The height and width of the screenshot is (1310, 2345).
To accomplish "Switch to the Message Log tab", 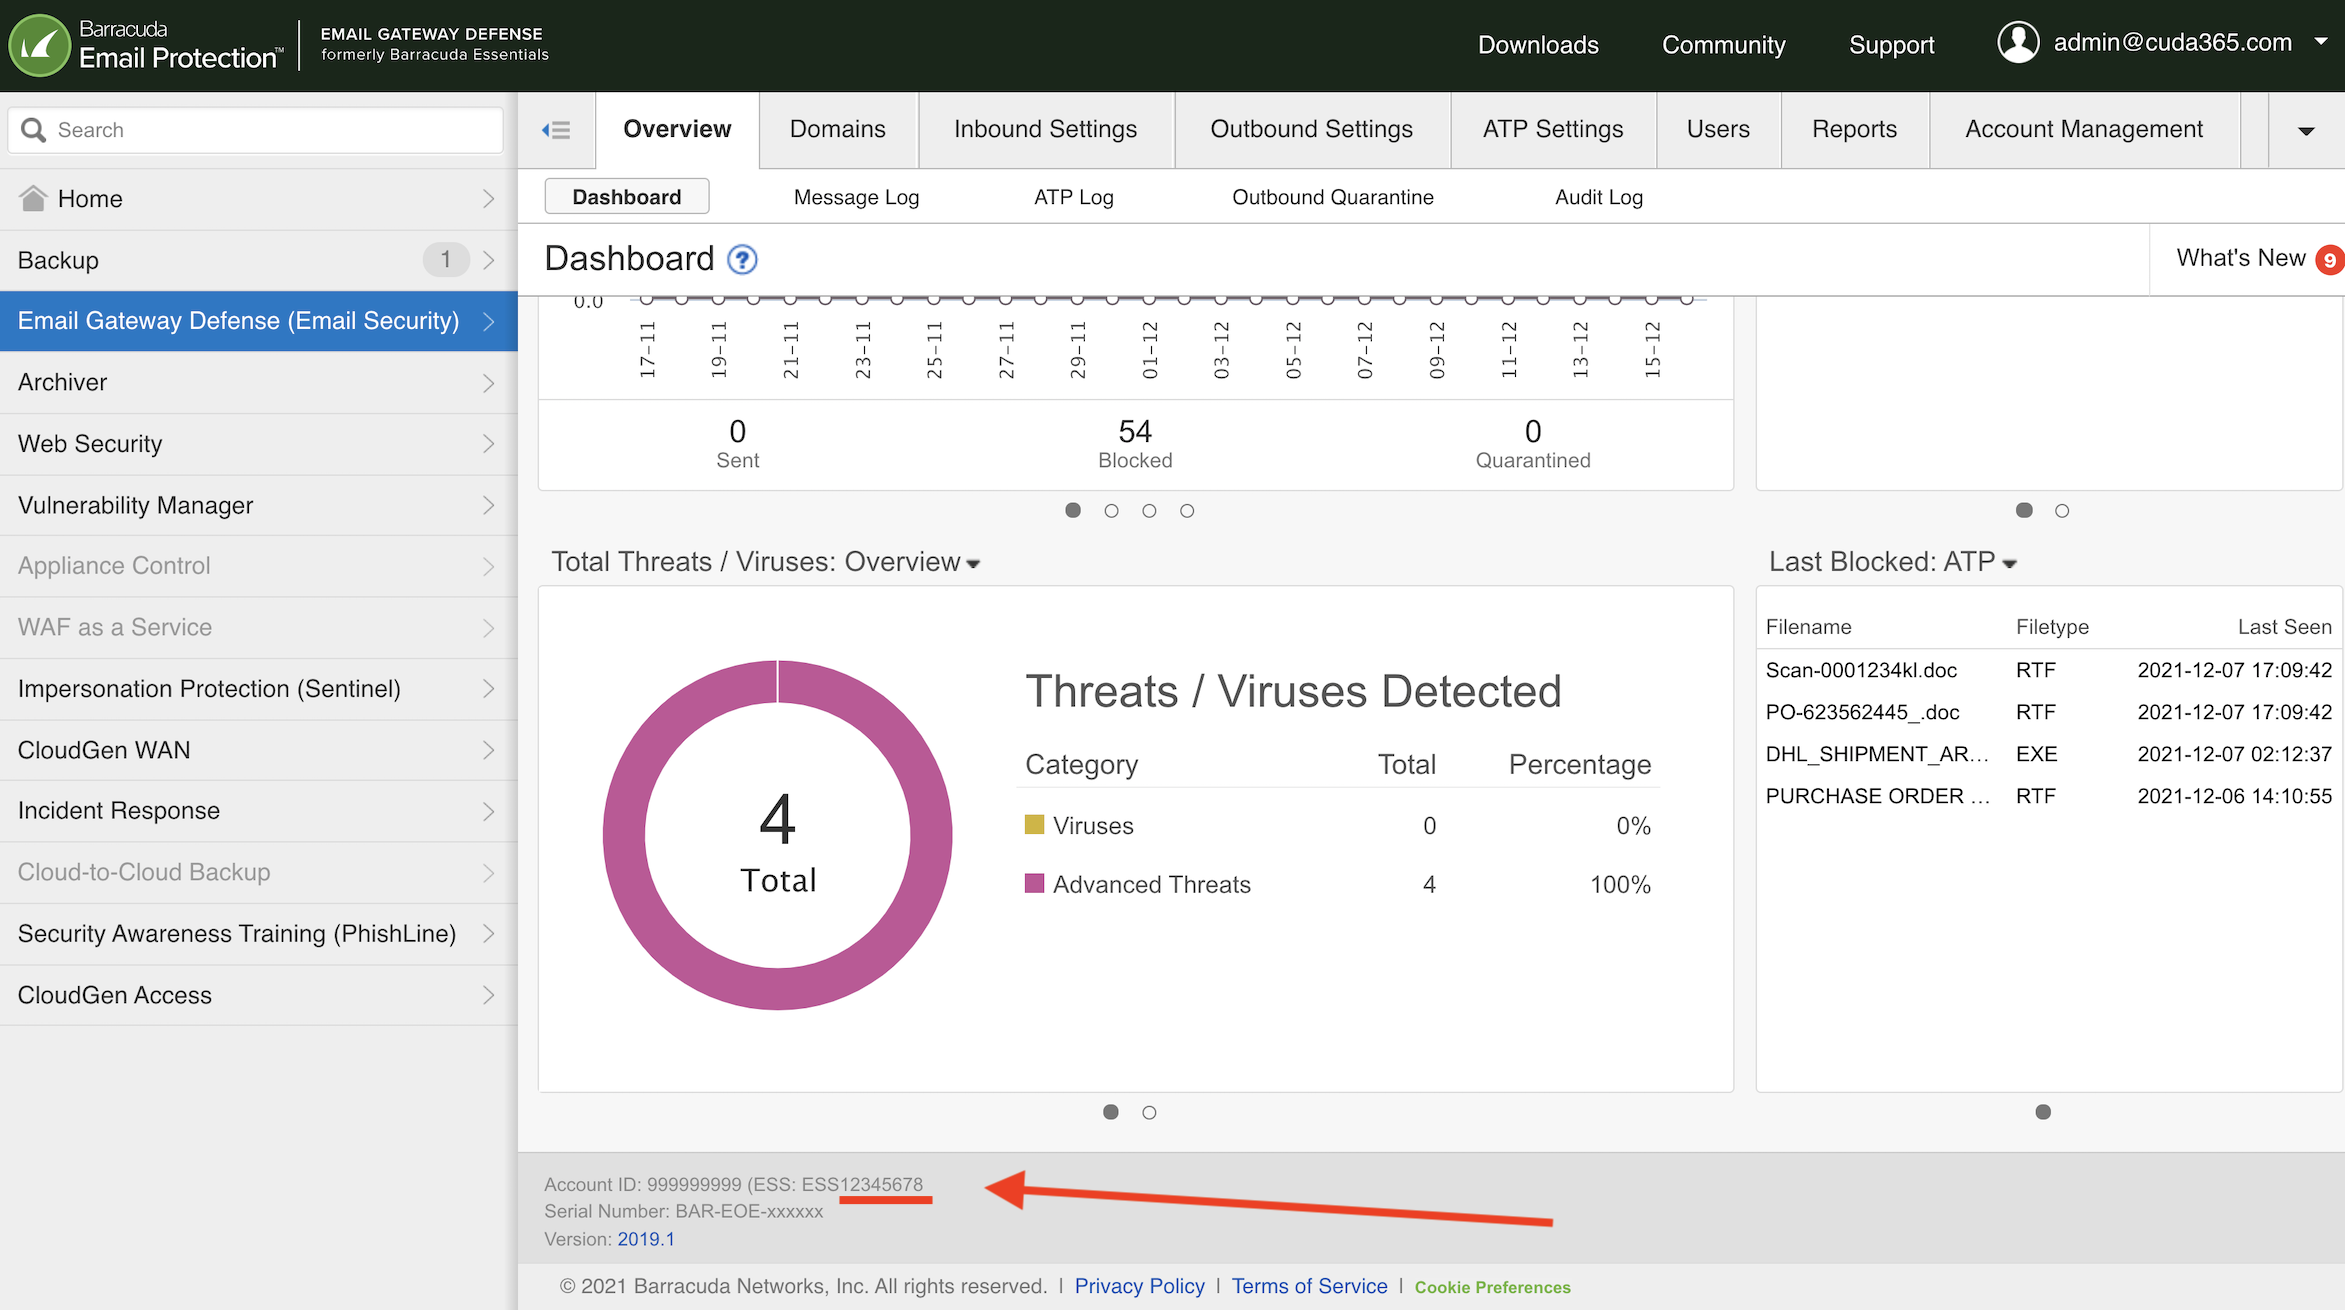I will (x=855, y=197).
